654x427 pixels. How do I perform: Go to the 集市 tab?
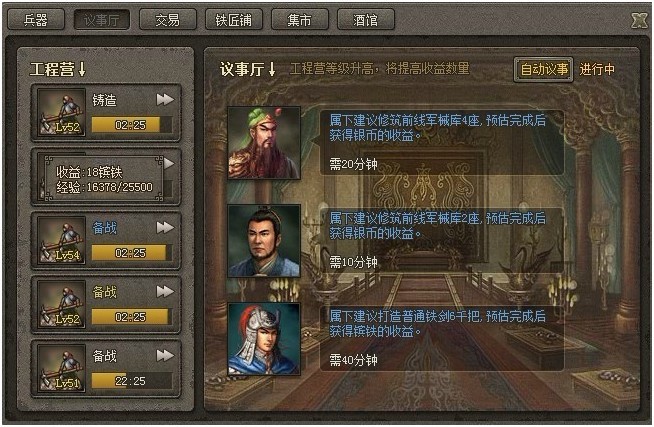pyautogui.click(x=300, y=20)
